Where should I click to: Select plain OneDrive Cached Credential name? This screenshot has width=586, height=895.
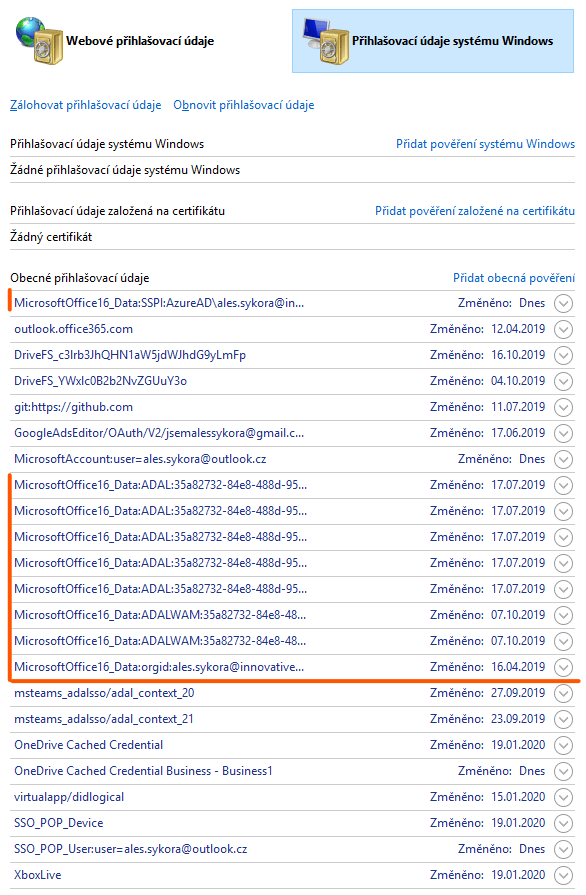click(x=88, y=745)
